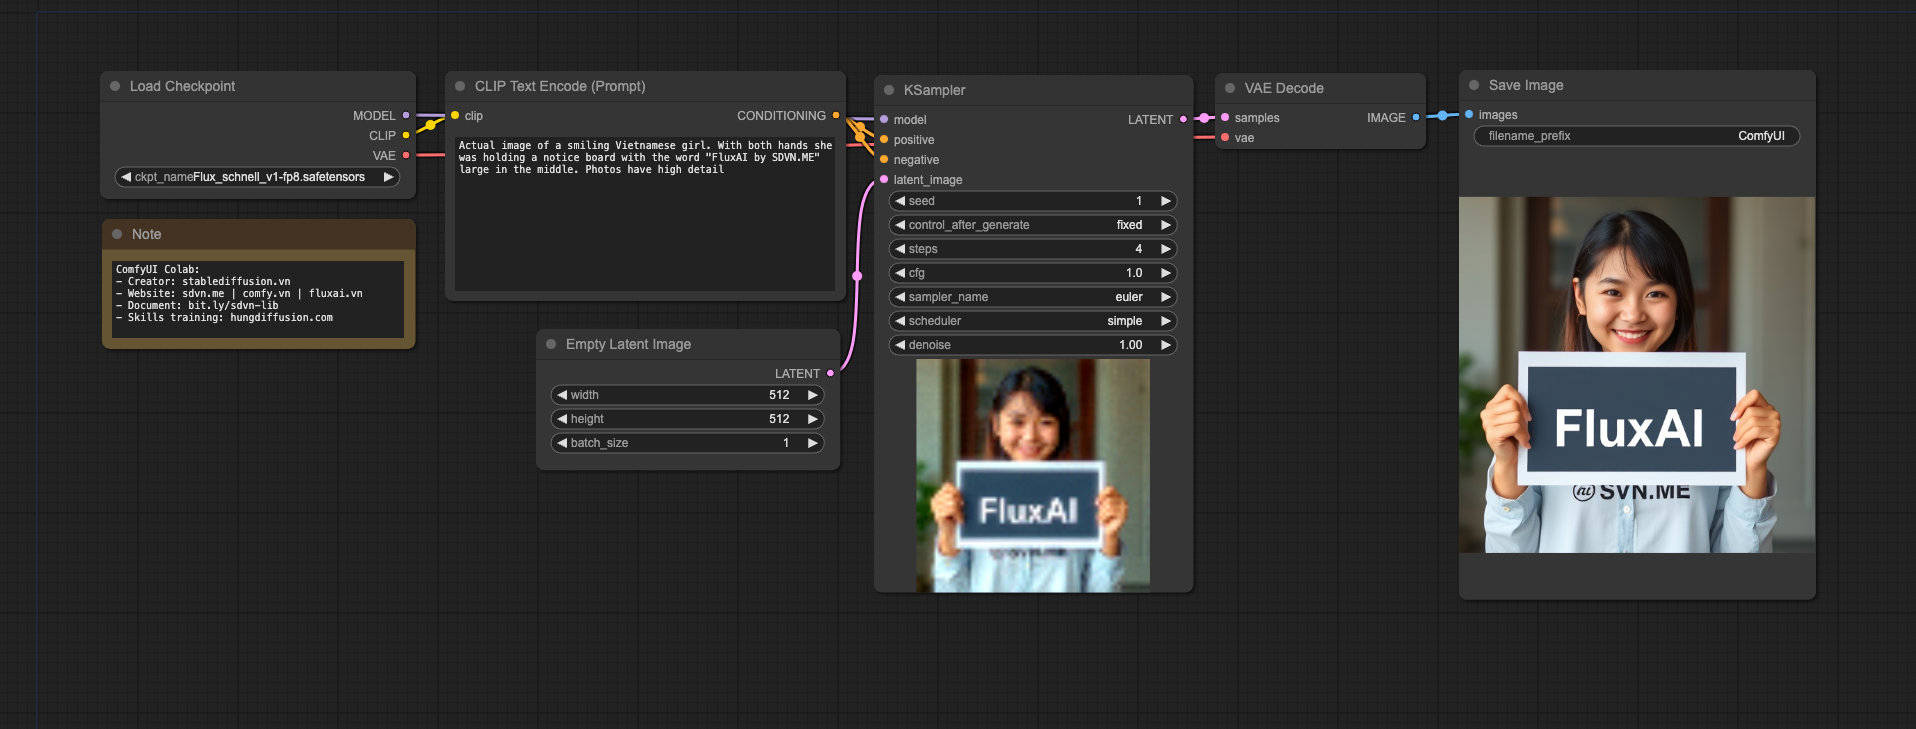The height and width of the screenshot is (729, 1916).
Task: Open the ckpt_name checkpoint selector
Action: 258,177
